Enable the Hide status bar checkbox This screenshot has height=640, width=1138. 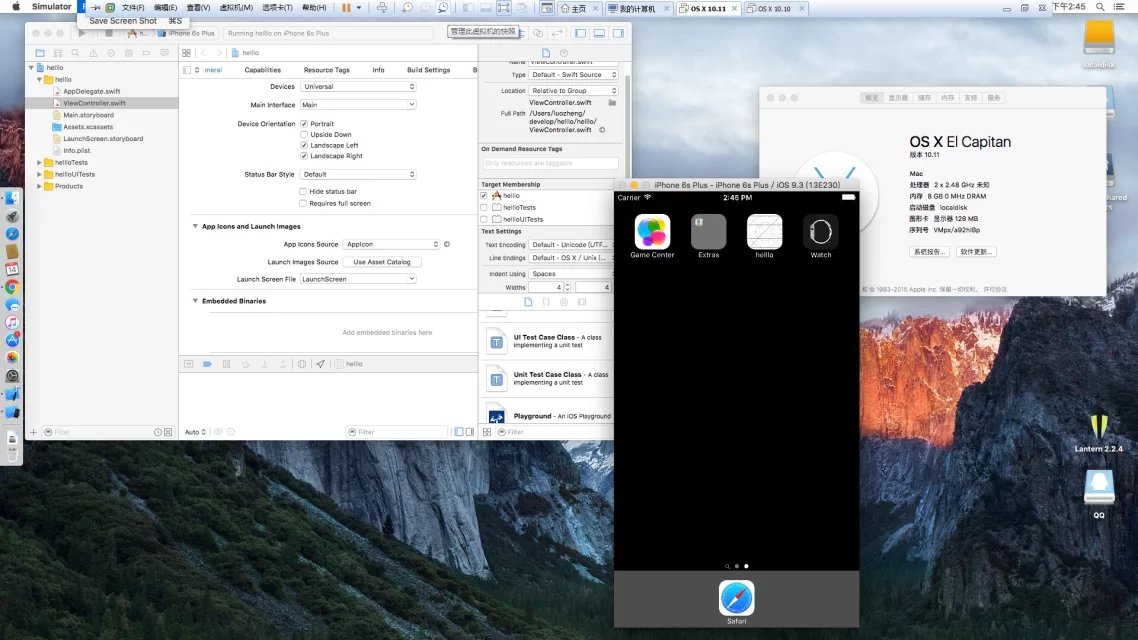303,192
